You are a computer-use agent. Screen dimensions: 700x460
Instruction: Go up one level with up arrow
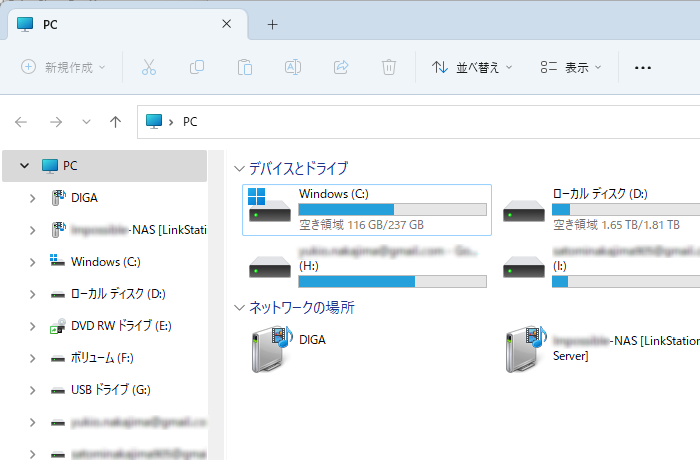click(x=116, y=122)
